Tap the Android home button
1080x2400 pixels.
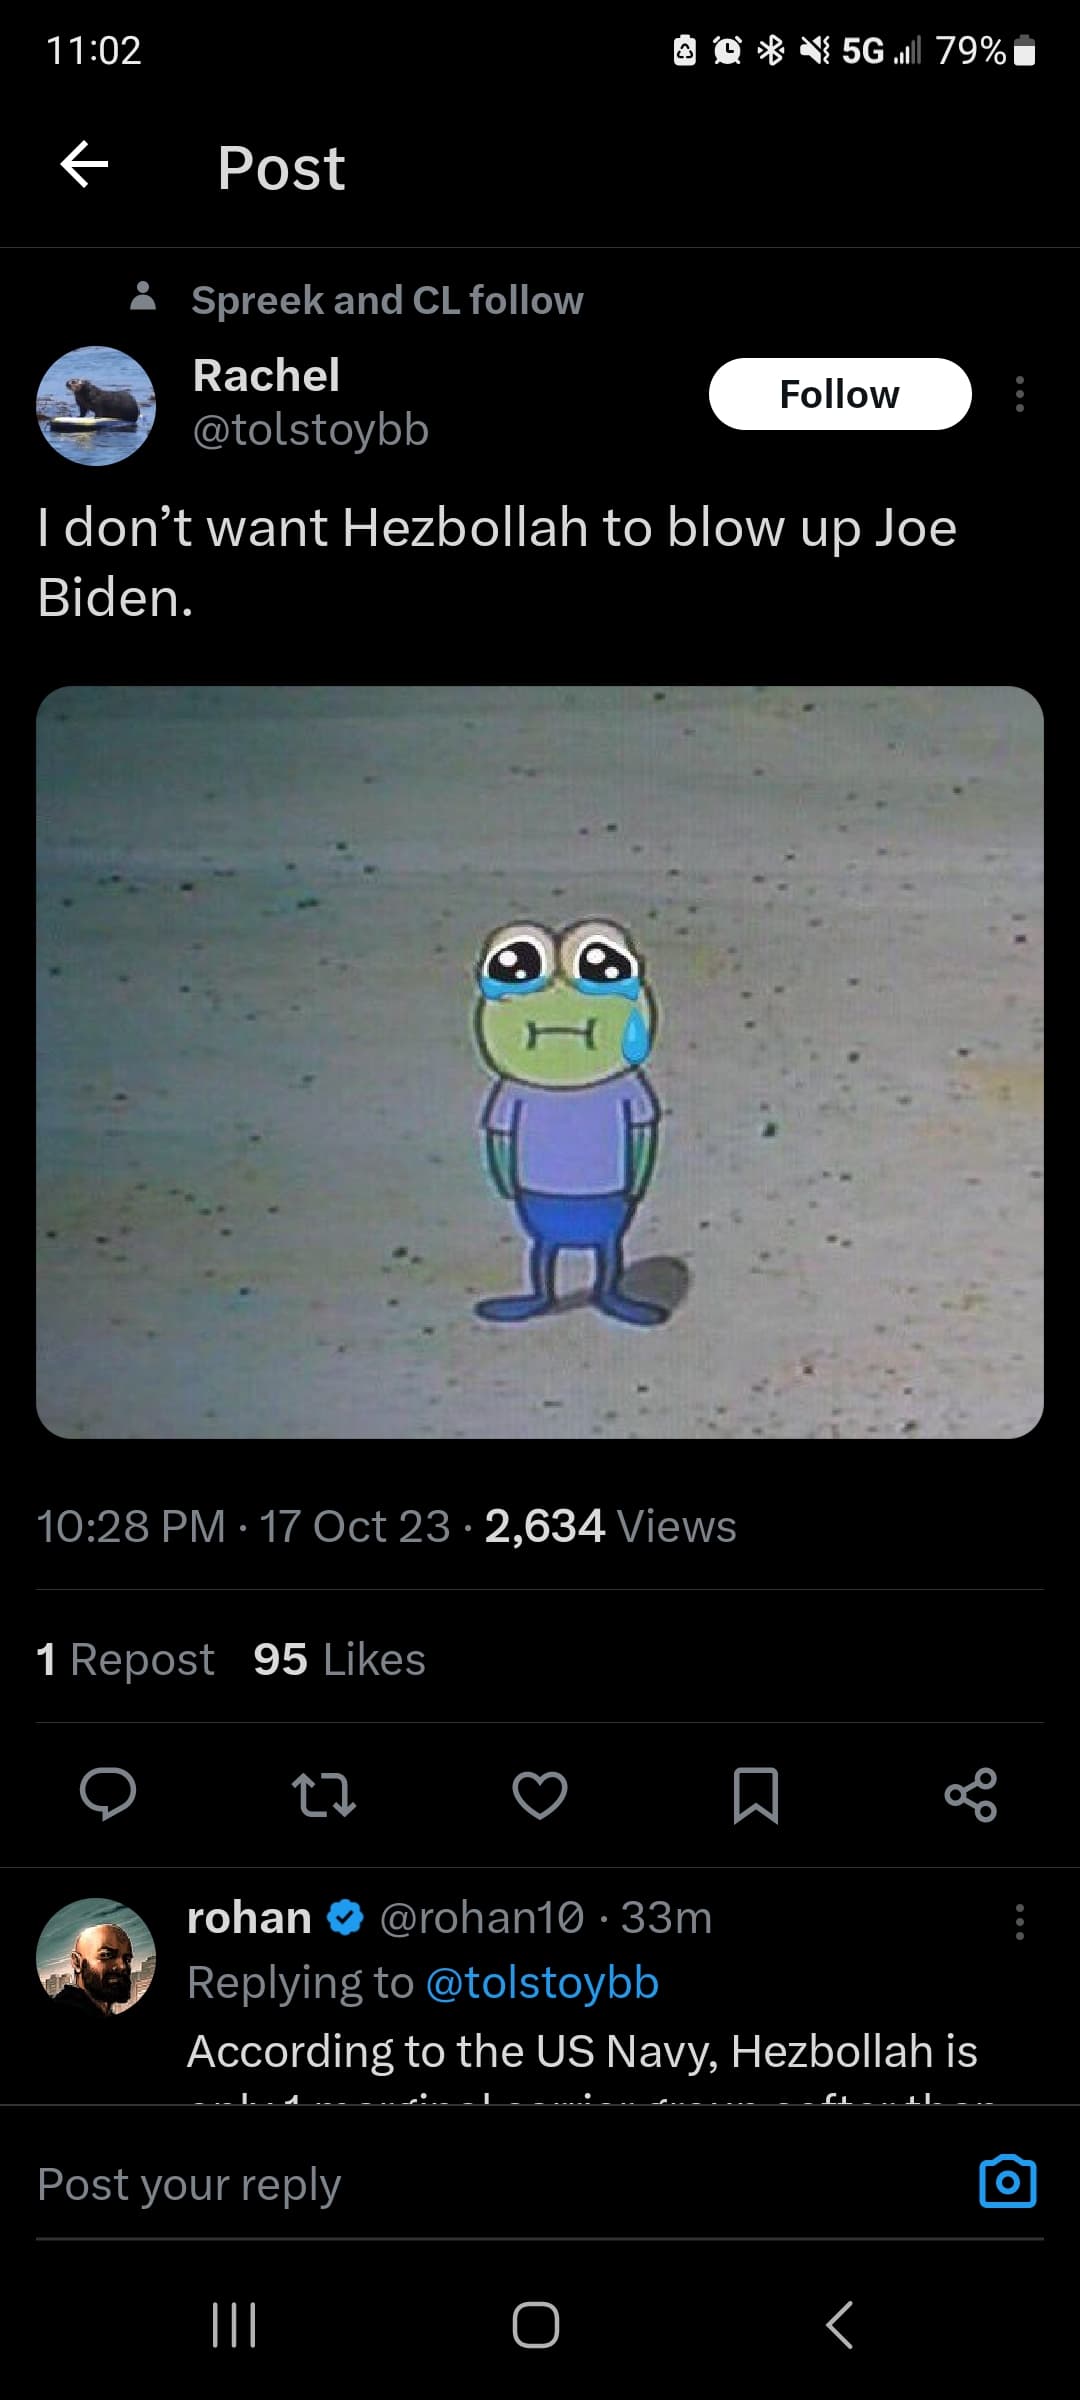536,2324
